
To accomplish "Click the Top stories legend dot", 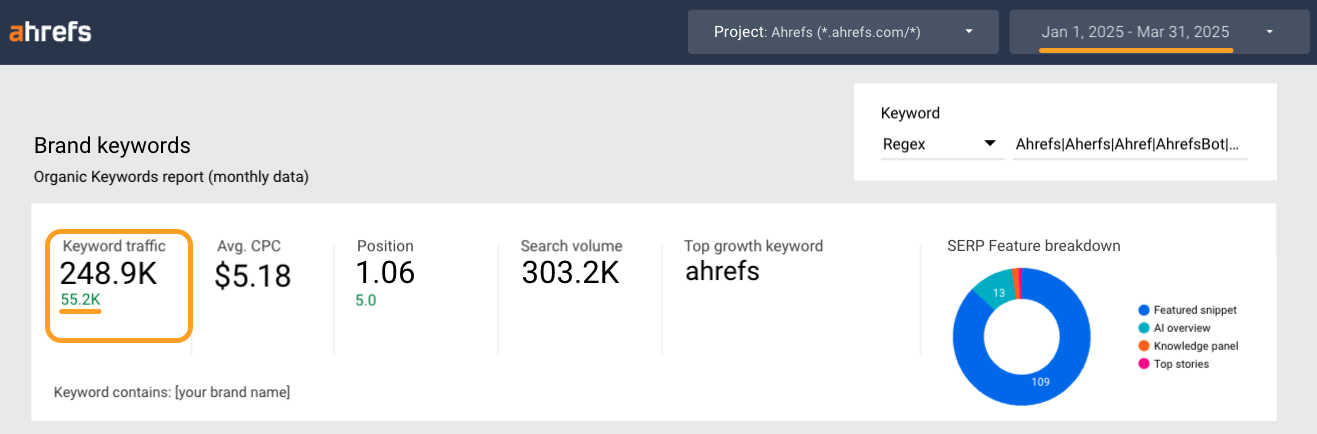I will click(x=1143, y=364).
